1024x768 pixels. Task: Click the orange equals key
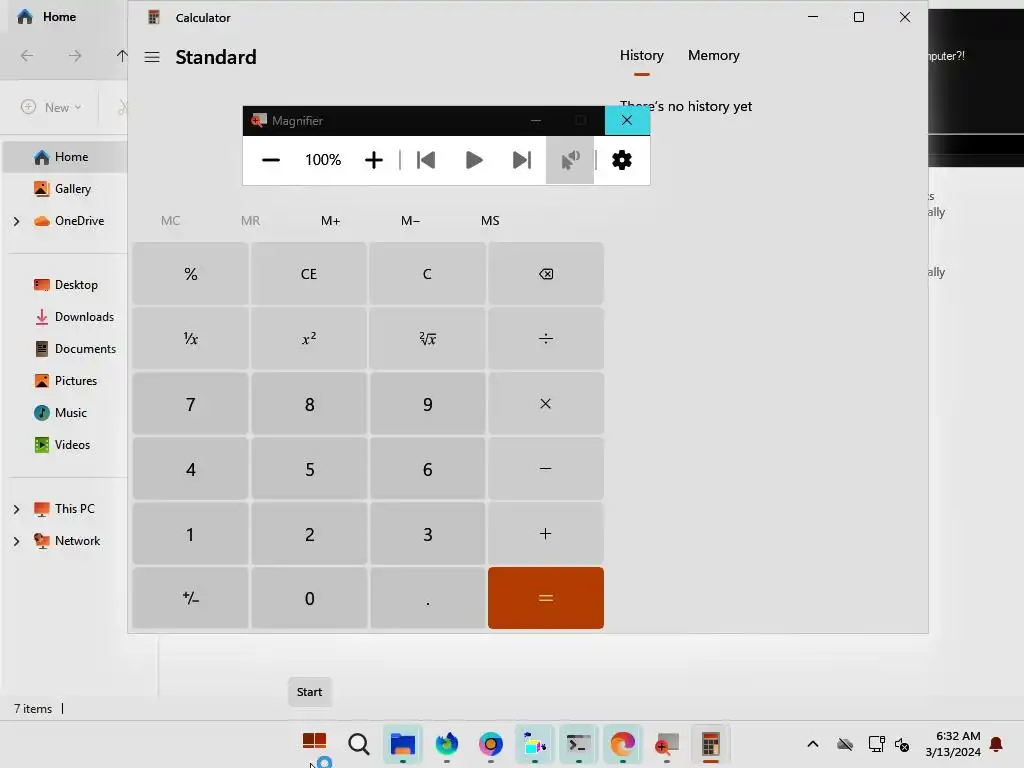click(546, 598)
